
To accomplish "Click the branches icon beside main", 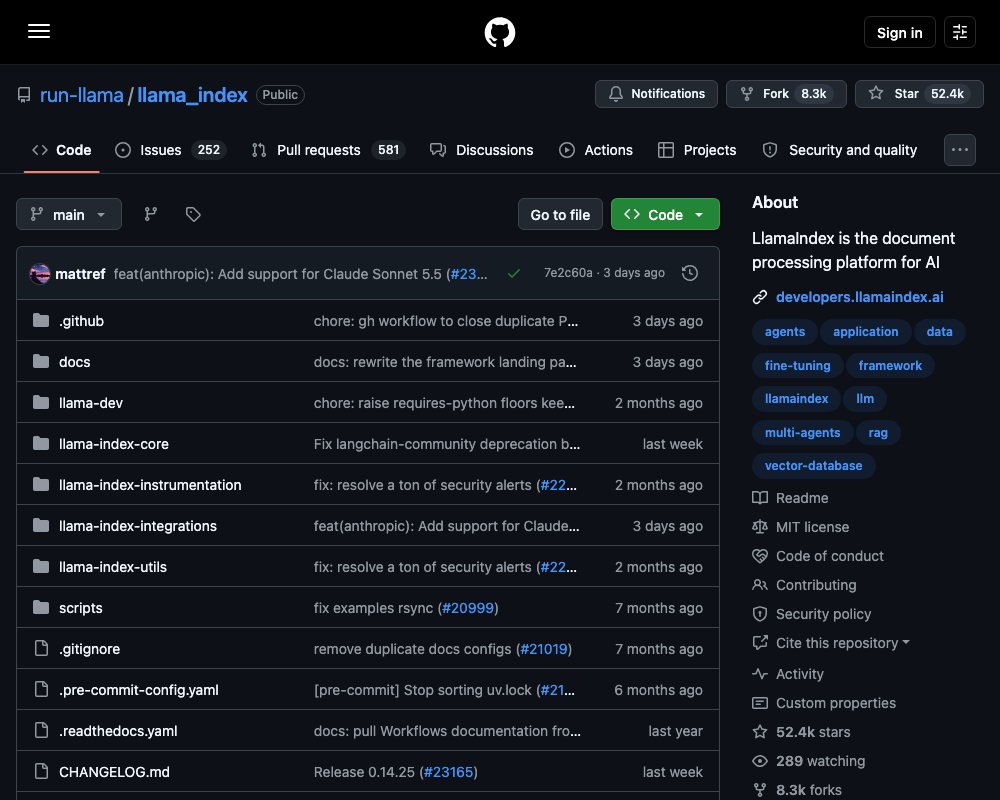I will tap(151, 214).
